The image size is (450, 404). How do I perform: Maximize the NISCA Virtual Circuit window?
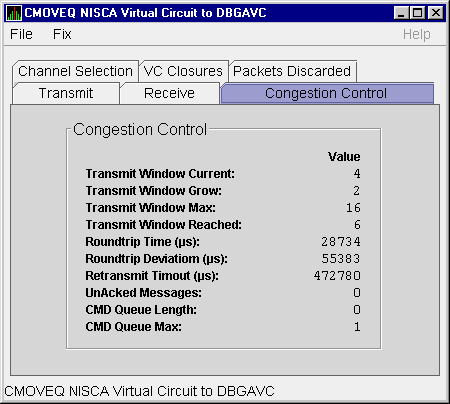417,13
